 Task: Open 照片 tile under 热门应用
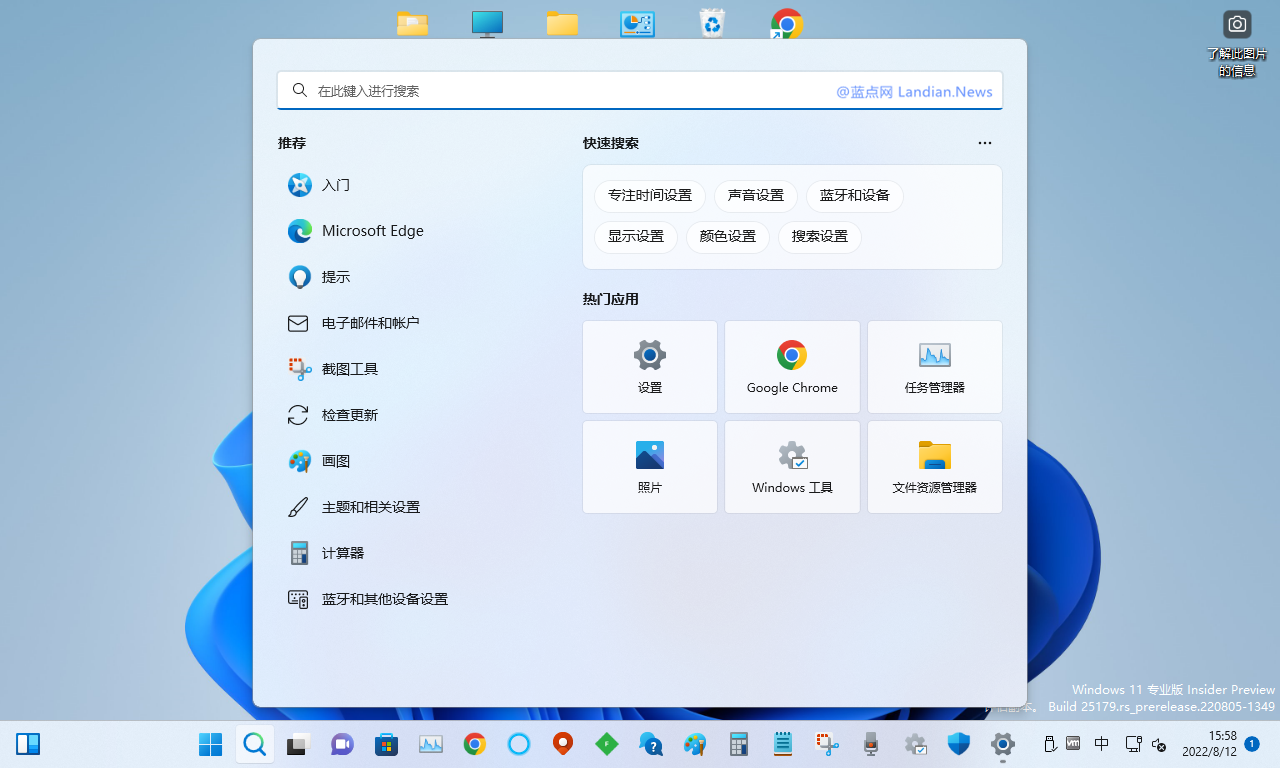click(650, 467)
